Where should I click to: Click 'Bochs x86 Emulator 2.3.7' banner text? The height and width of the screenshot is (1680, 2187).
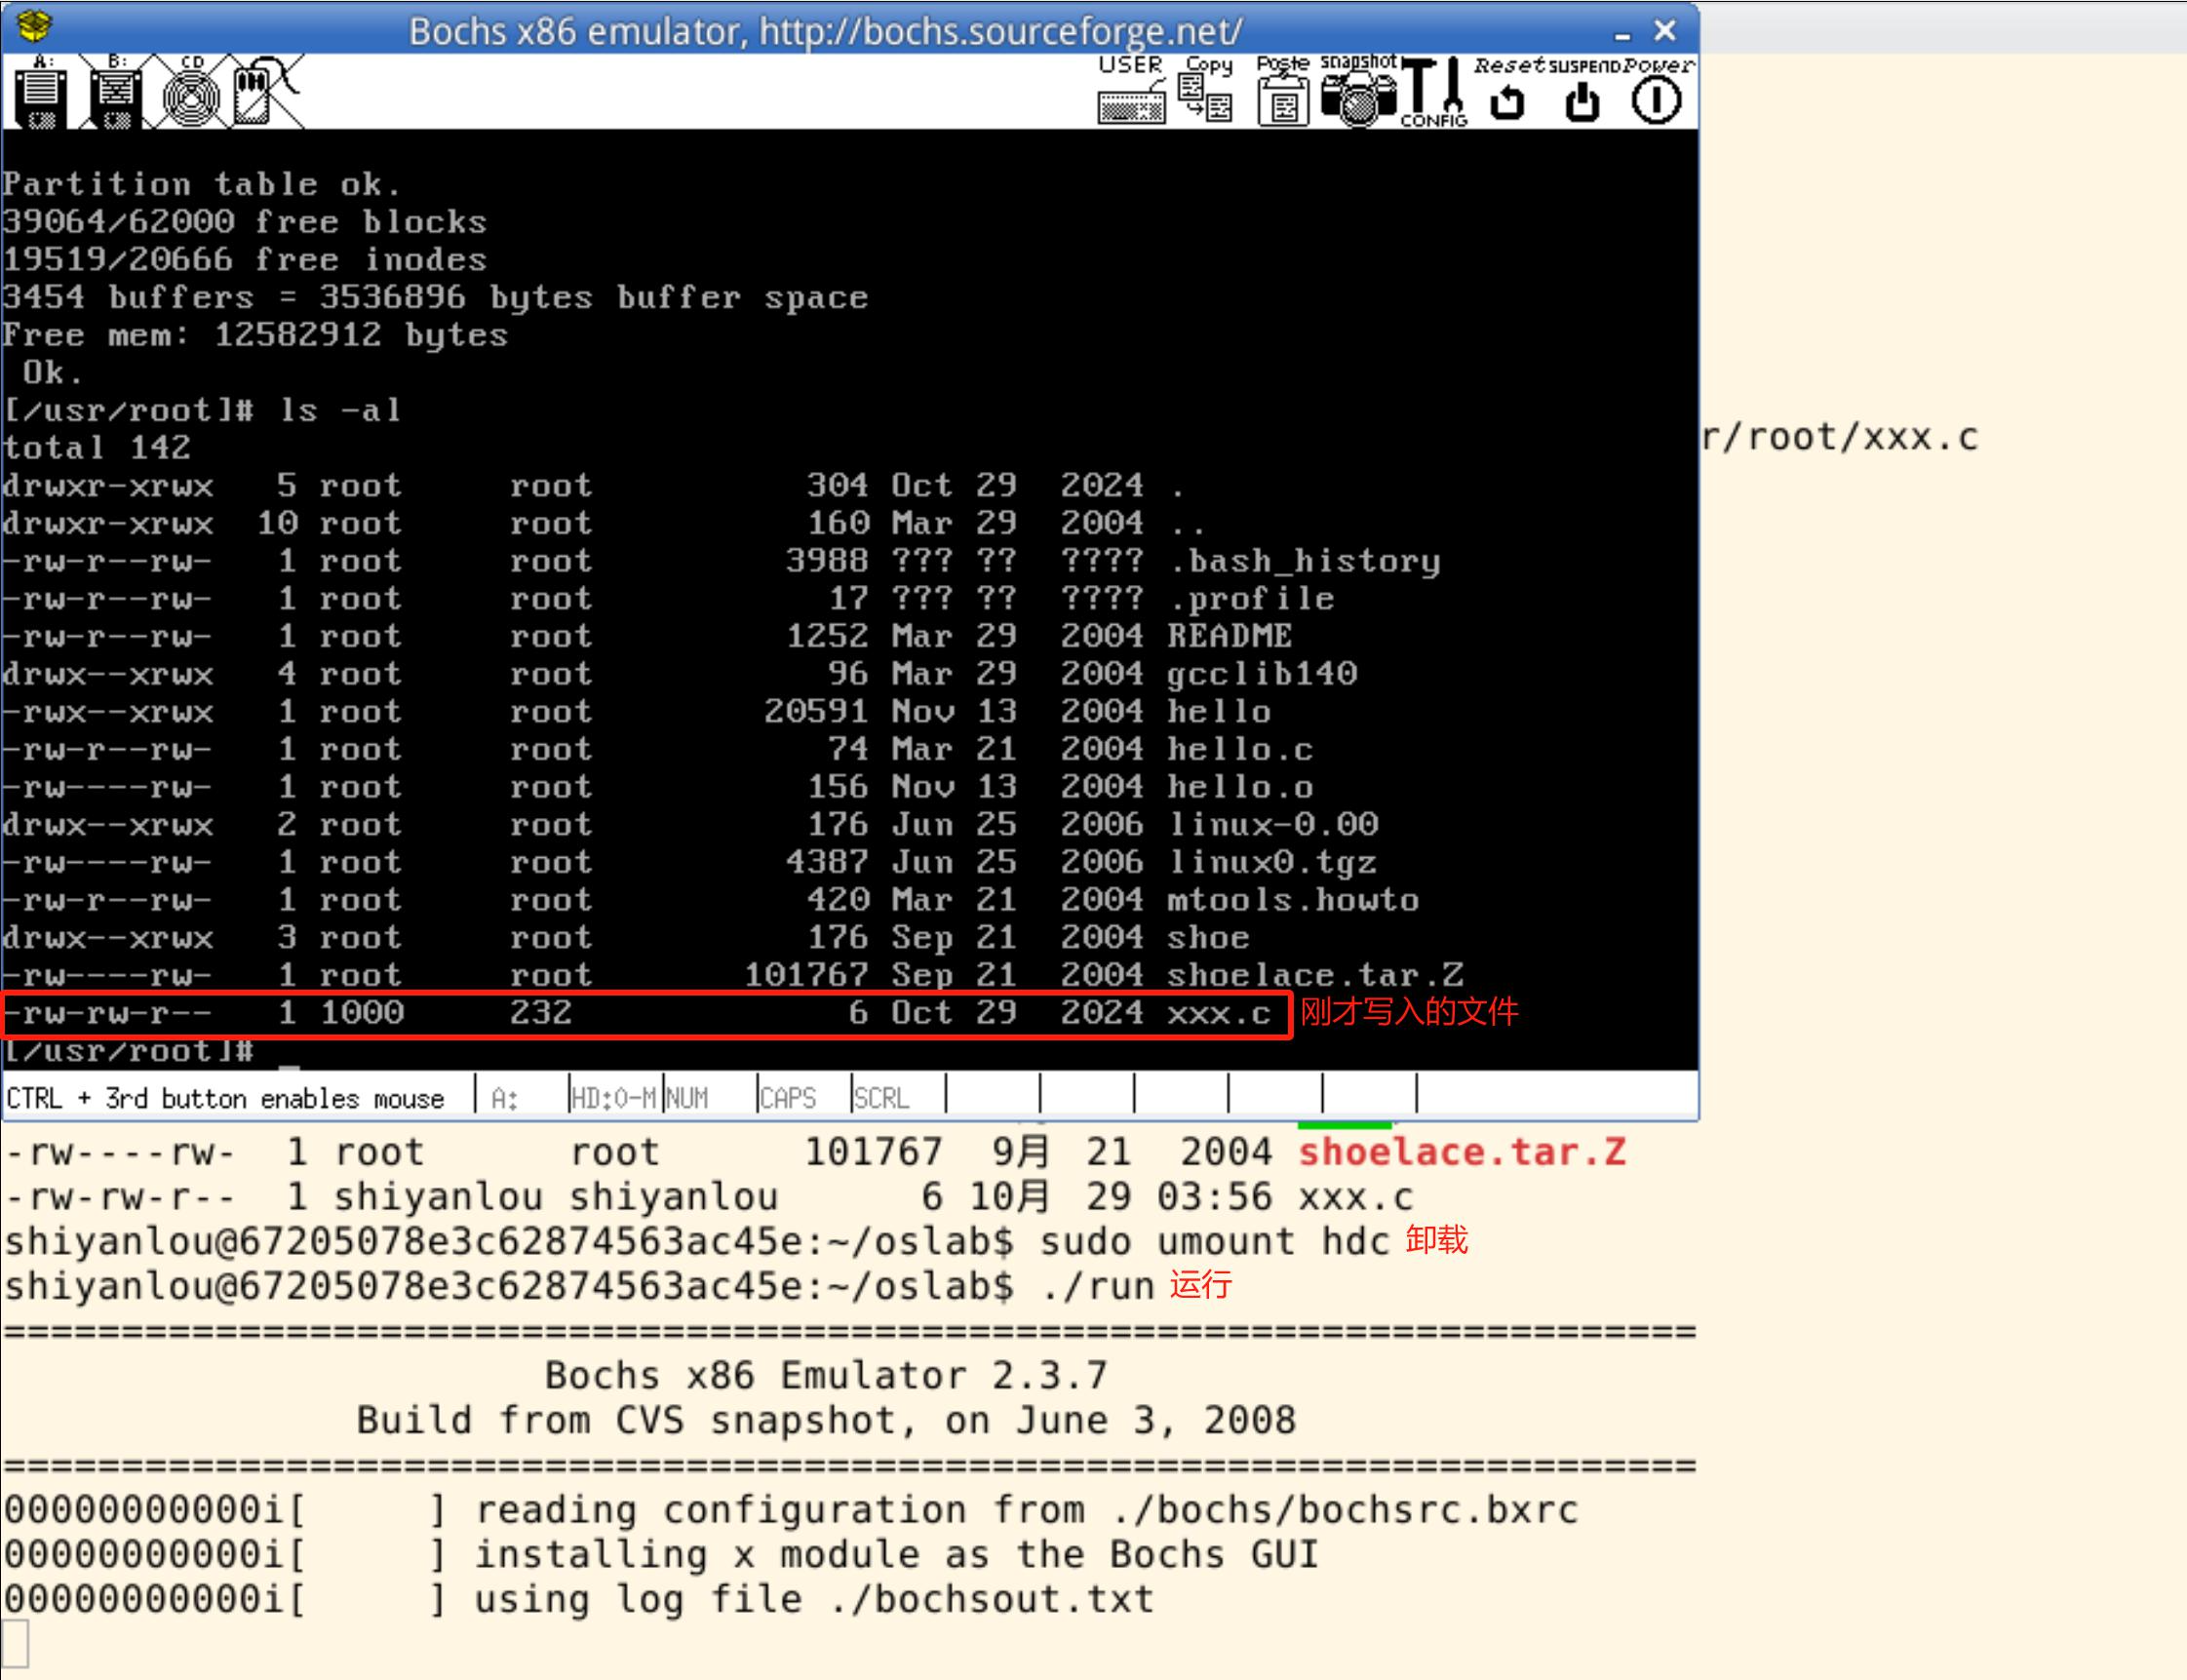tap(826, 1376)
